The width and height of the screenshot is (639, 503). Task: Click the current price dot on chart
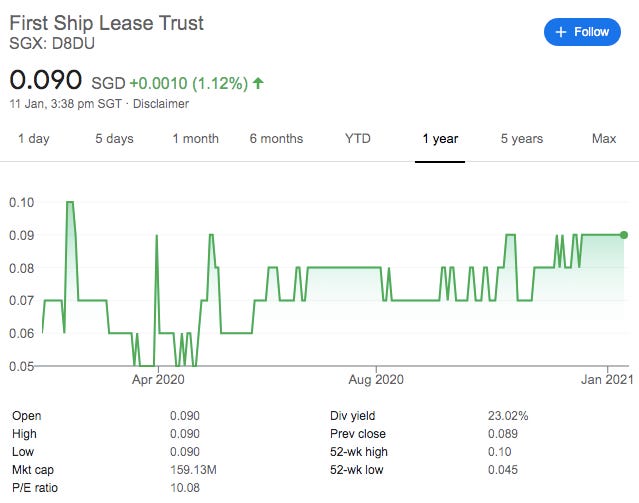point(624,235)
